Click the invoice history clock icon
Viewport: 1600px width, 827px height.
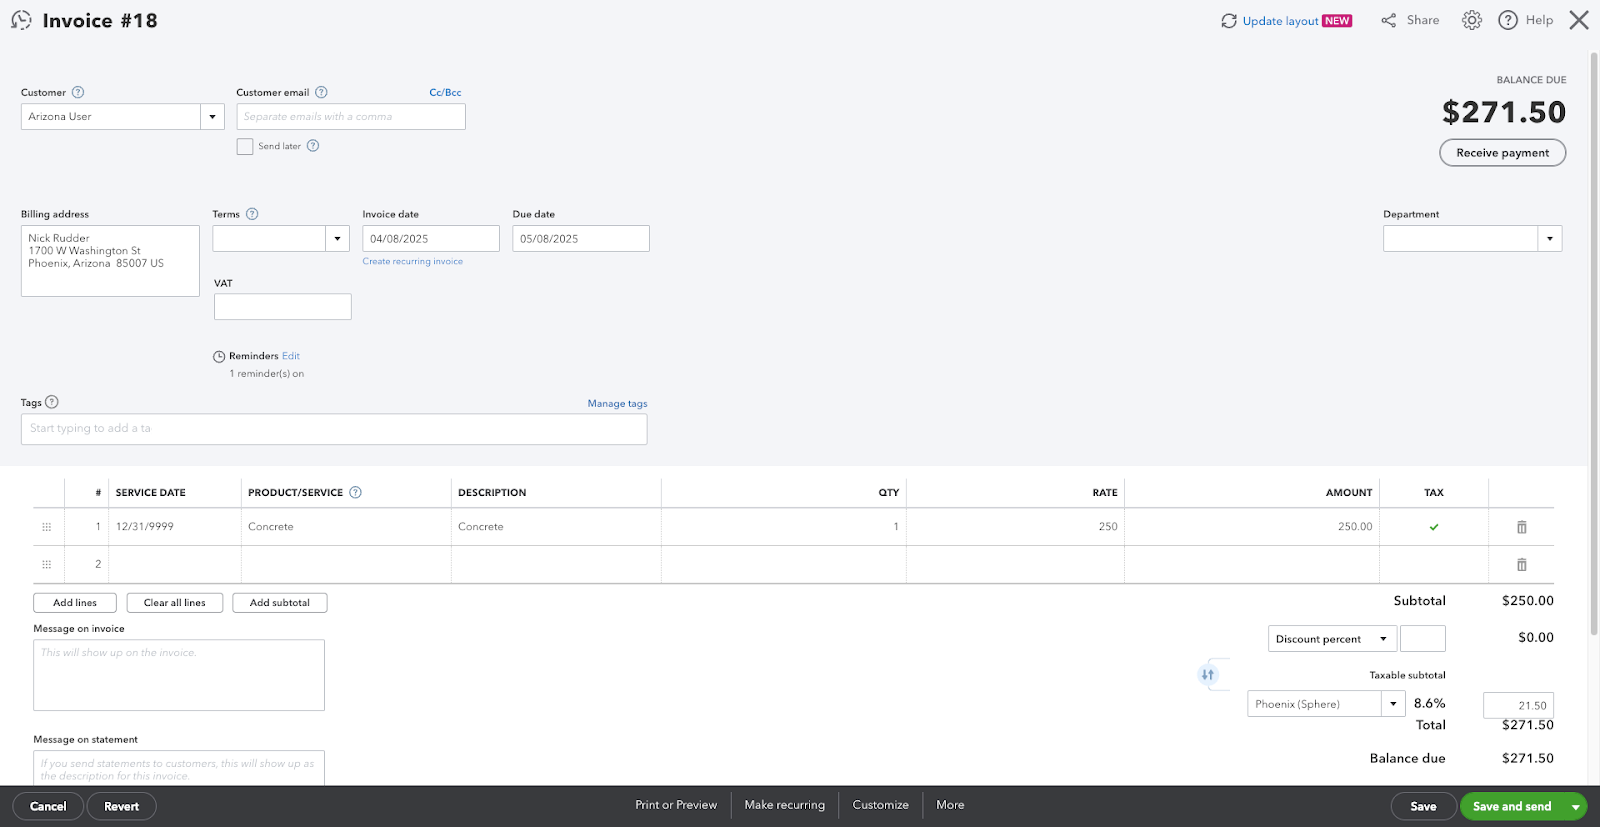click(21, 20)
